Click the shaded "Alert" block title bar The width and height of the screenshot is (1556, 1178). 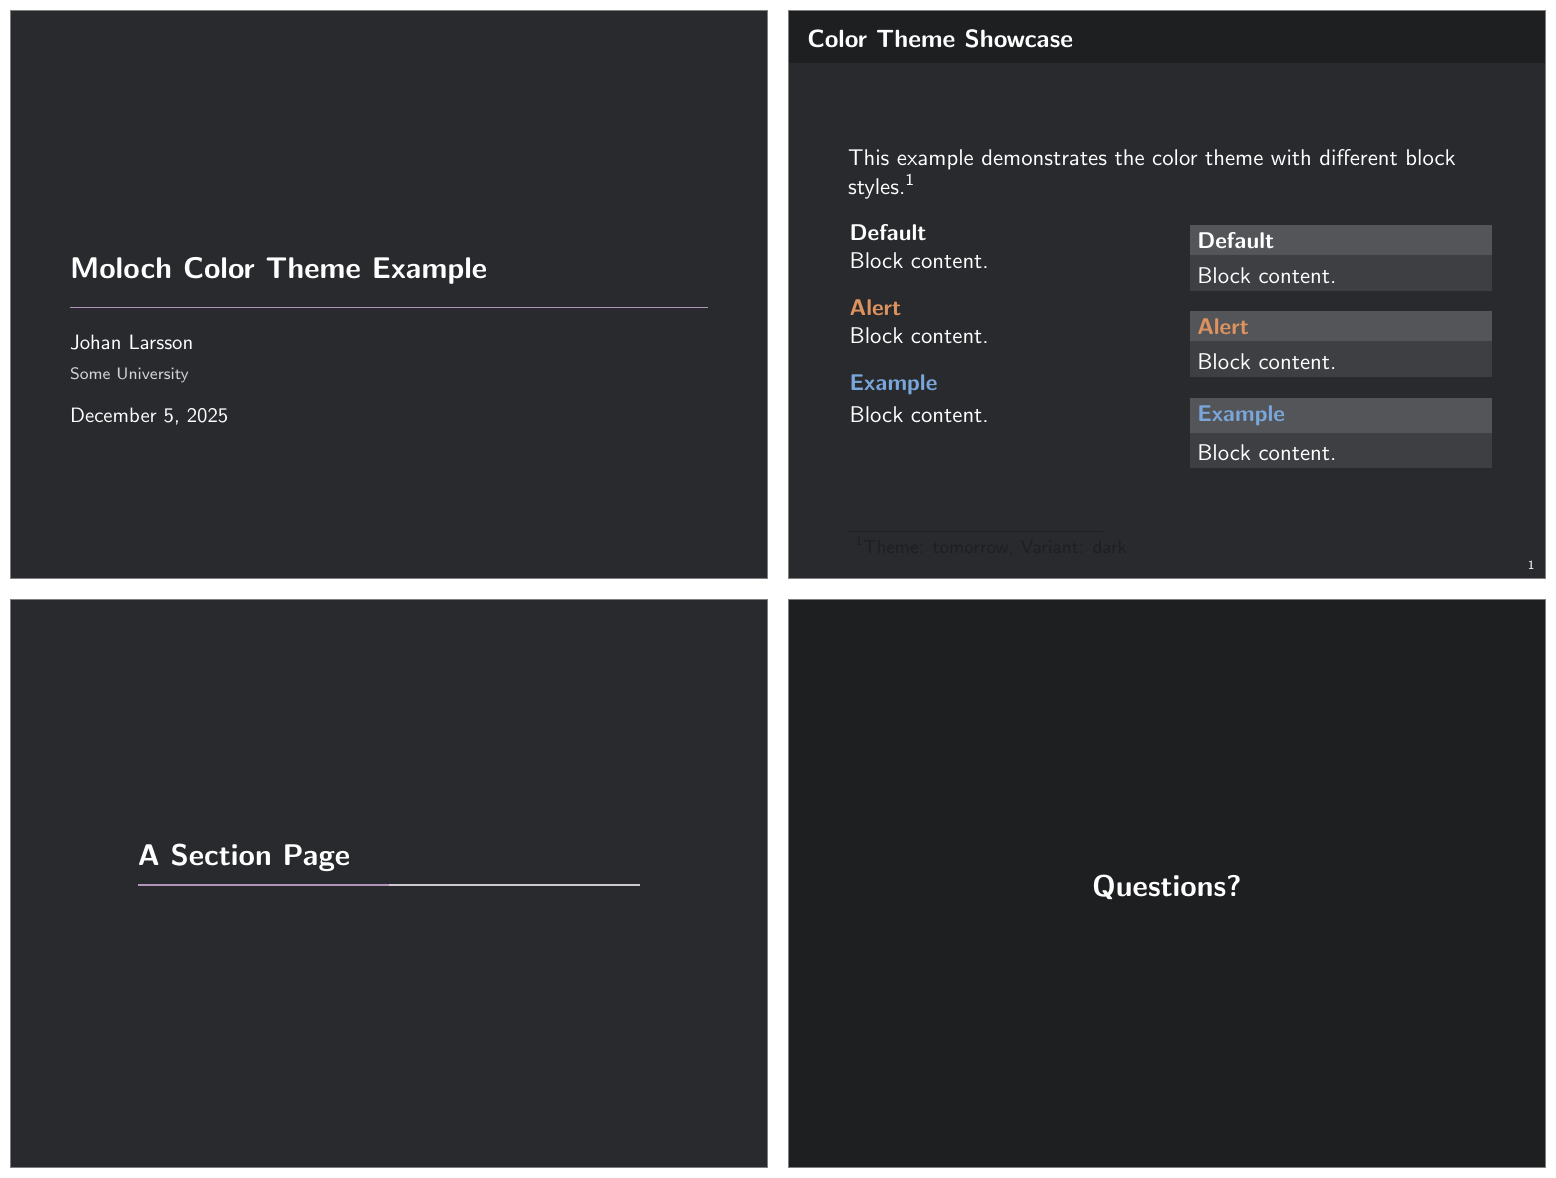[1339, 327]
